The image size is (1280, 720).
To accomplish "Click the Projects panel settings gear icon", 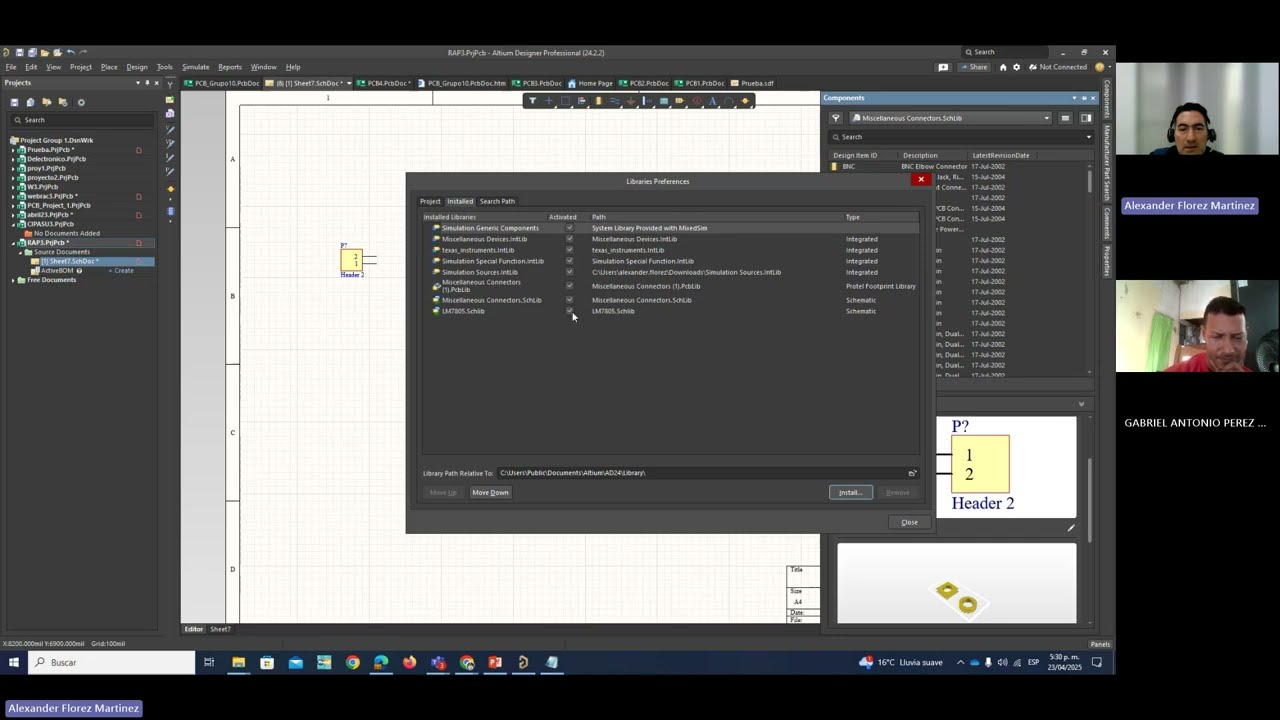I will (x=81, y=102).
